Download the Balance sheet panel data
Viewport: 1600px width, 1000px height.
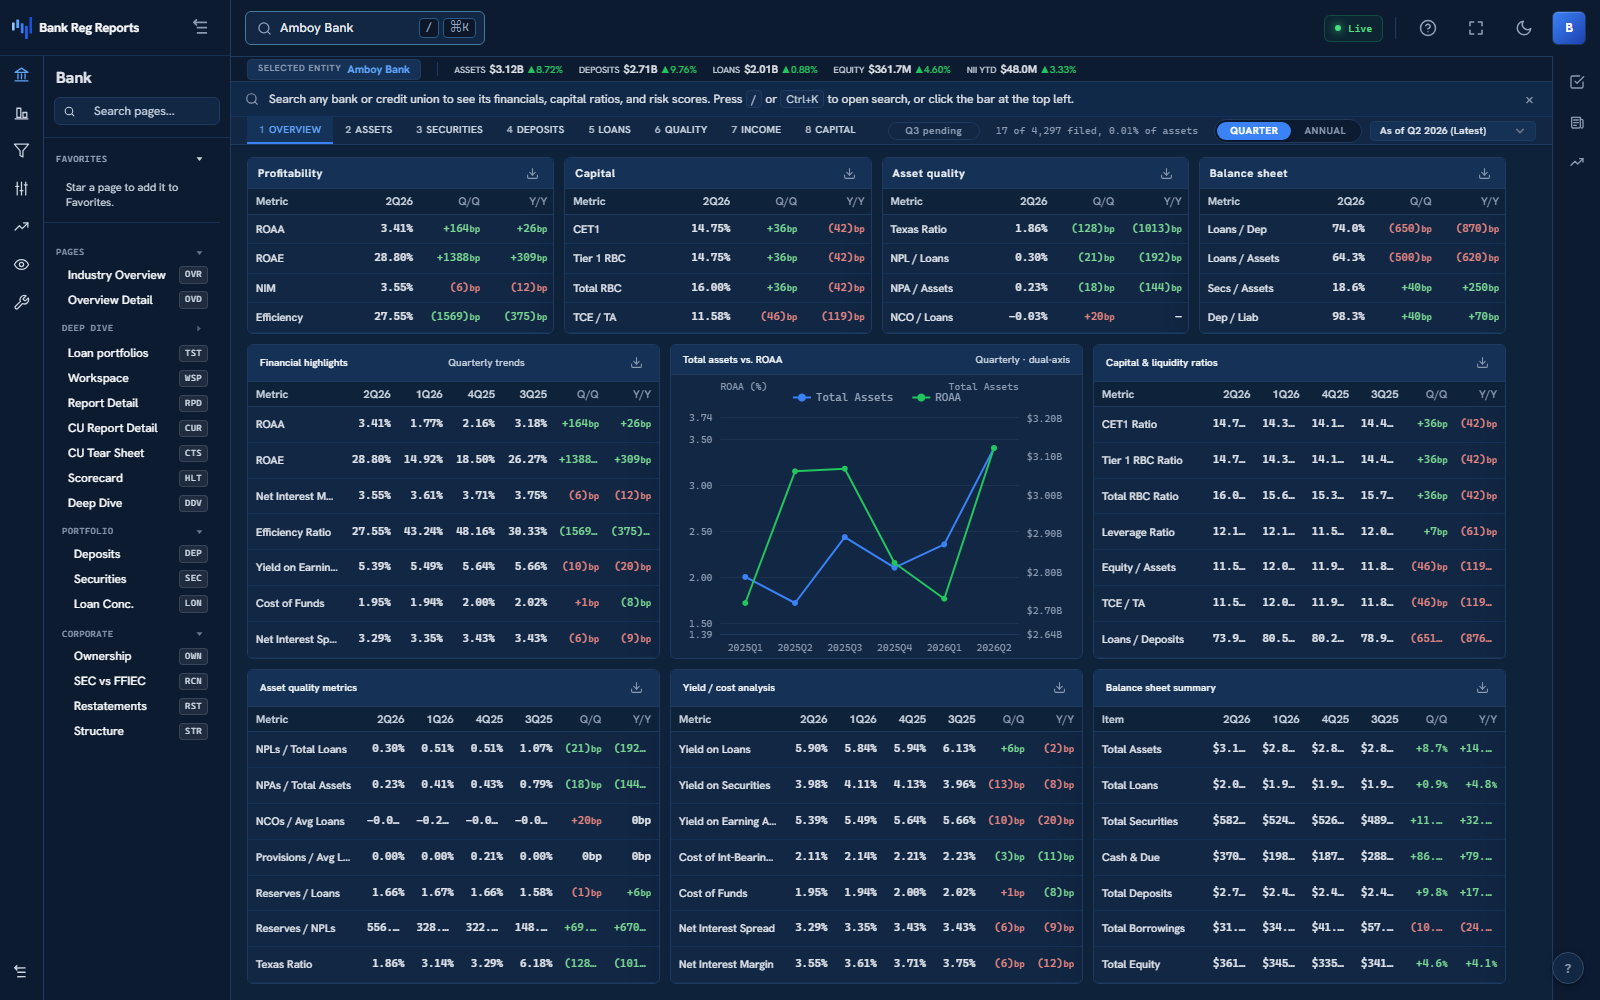[x=1485, y=173]
